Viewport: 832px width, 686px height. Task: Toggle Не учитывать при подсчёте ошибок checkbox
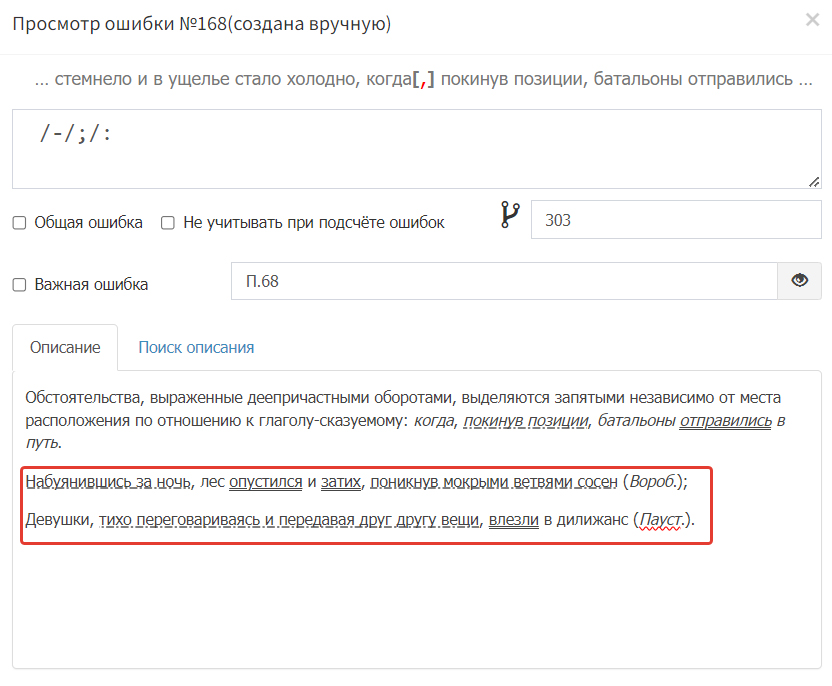click(168, 223)
